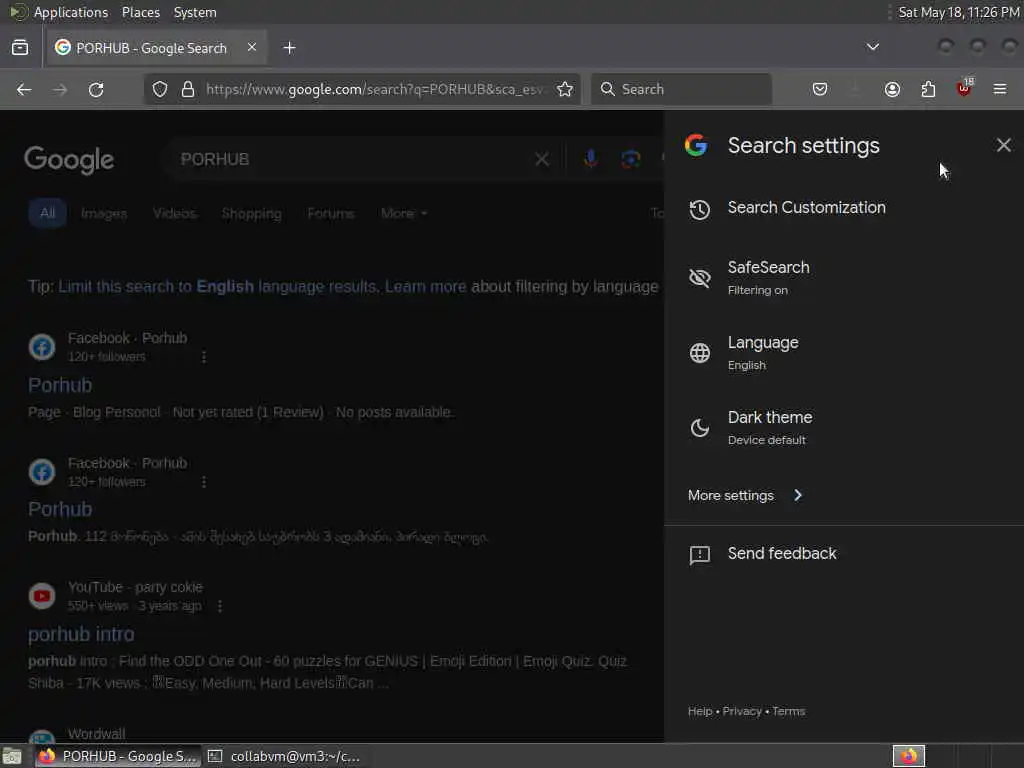Reload the current page
Screen dimensions: 1024x768
point(96,89)
